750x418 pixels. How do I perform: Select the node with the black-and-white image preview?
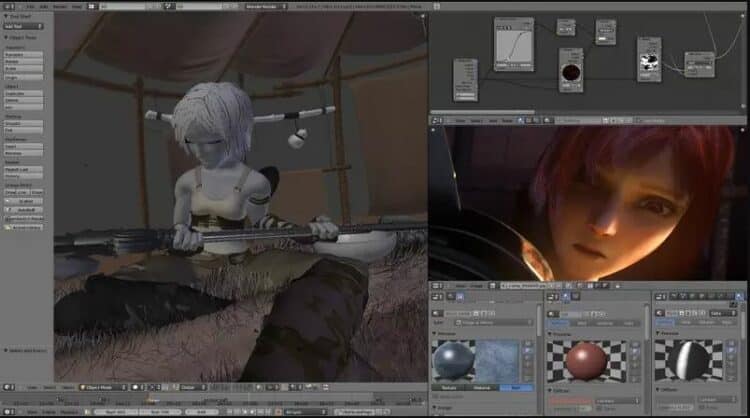click(649, 59)
